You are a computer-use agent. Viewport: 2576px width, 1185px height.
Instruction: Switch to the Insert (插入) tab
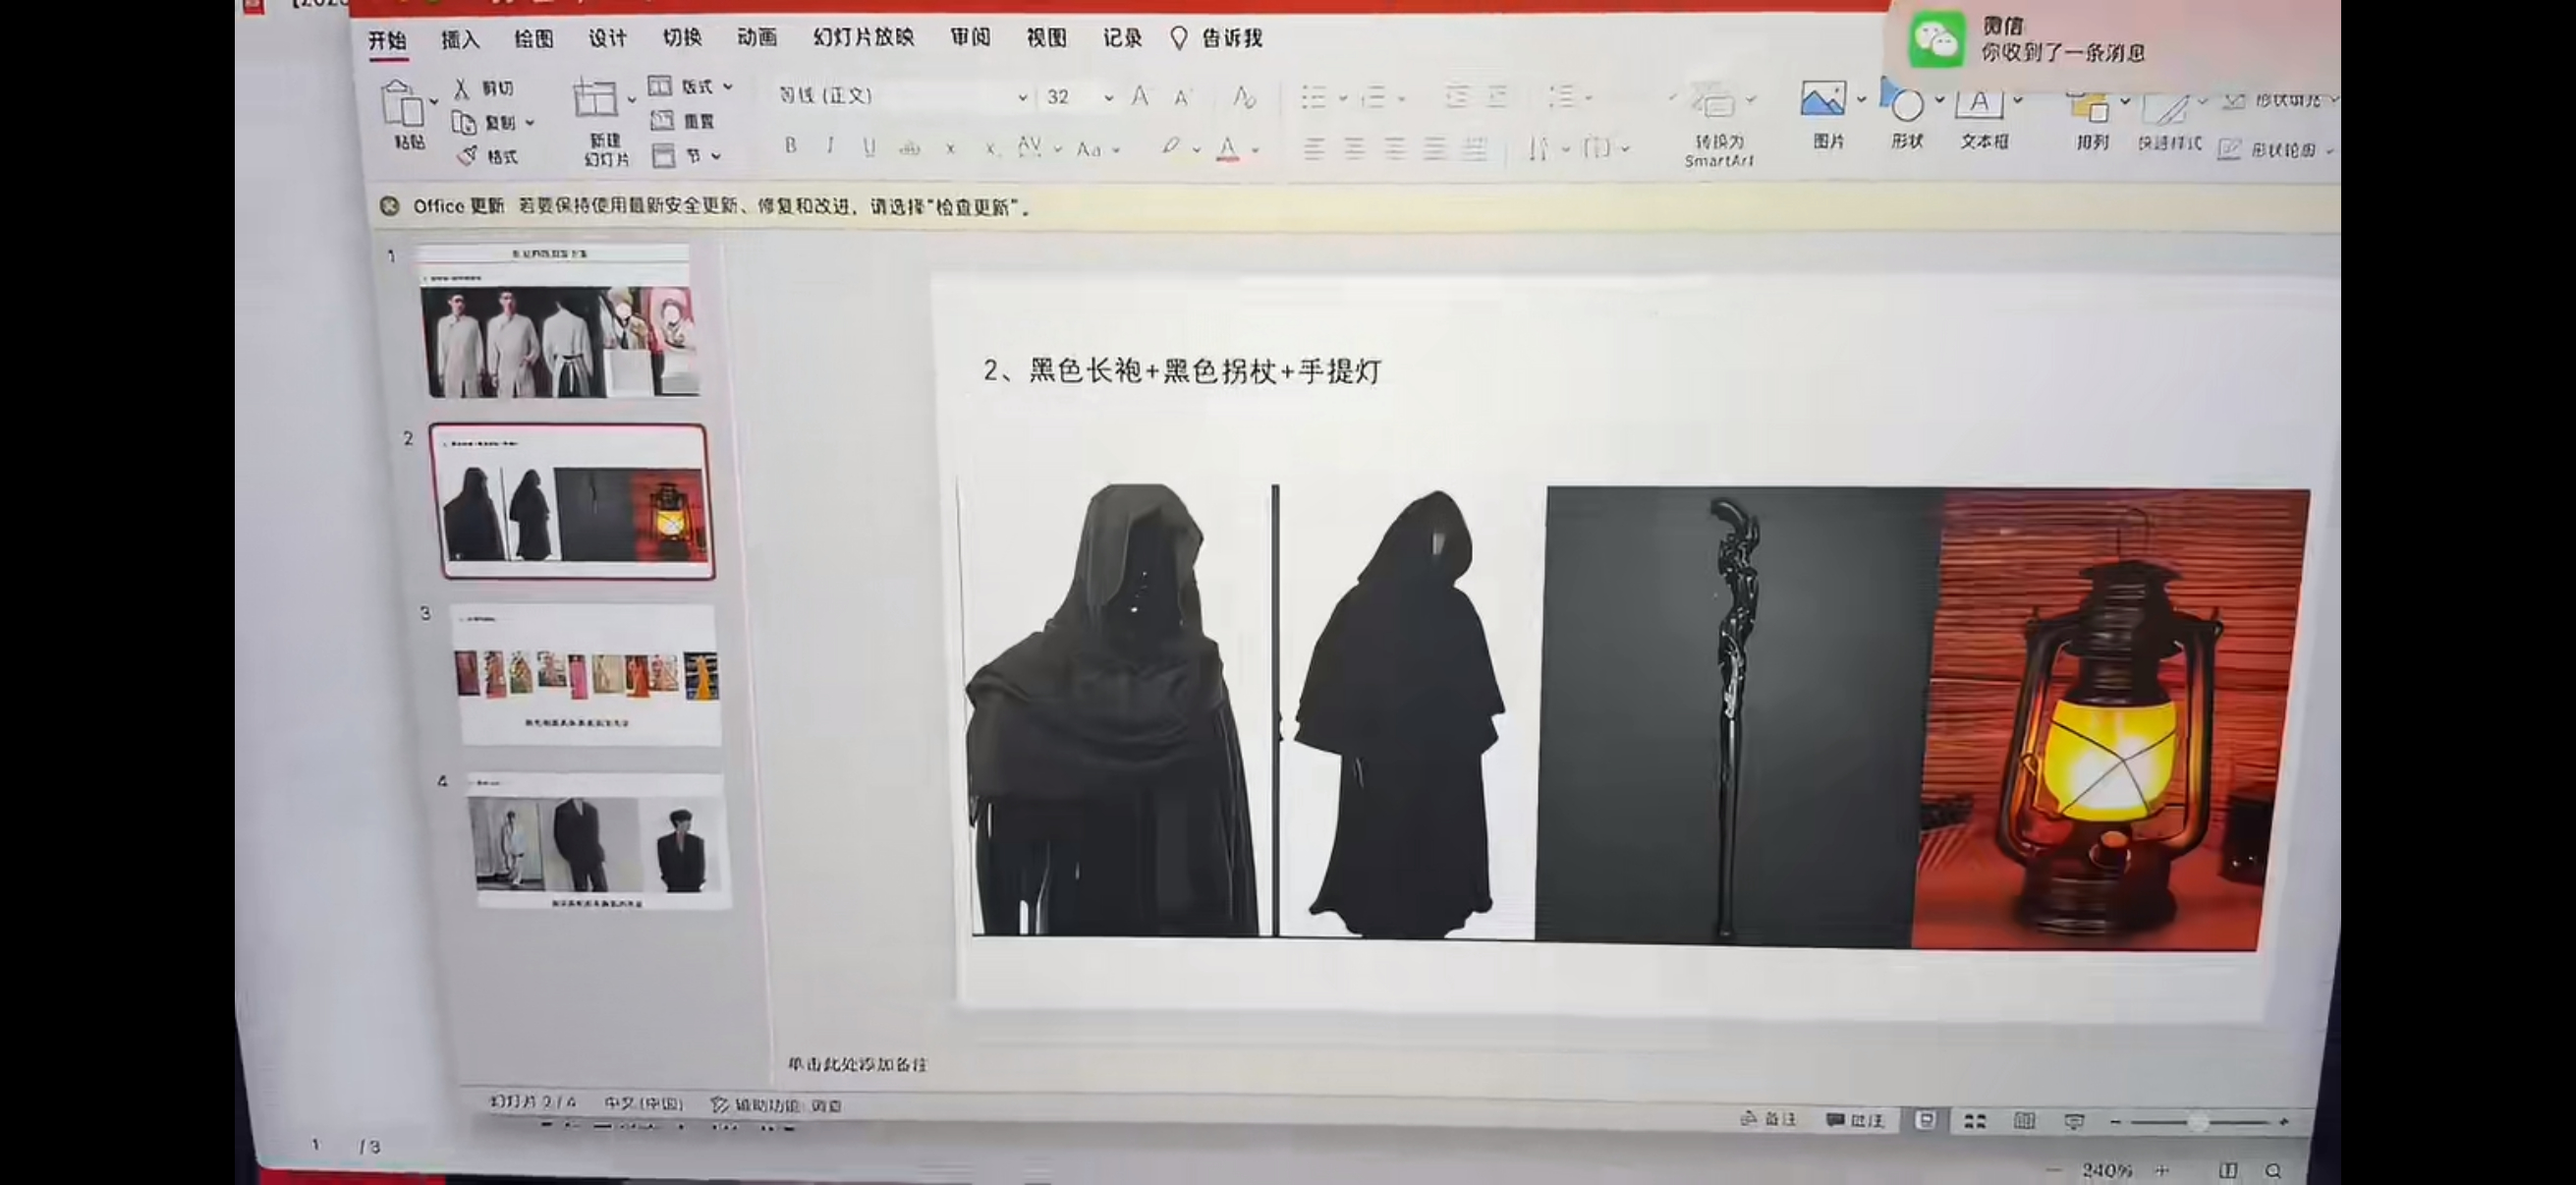click(x=460, y=40)
